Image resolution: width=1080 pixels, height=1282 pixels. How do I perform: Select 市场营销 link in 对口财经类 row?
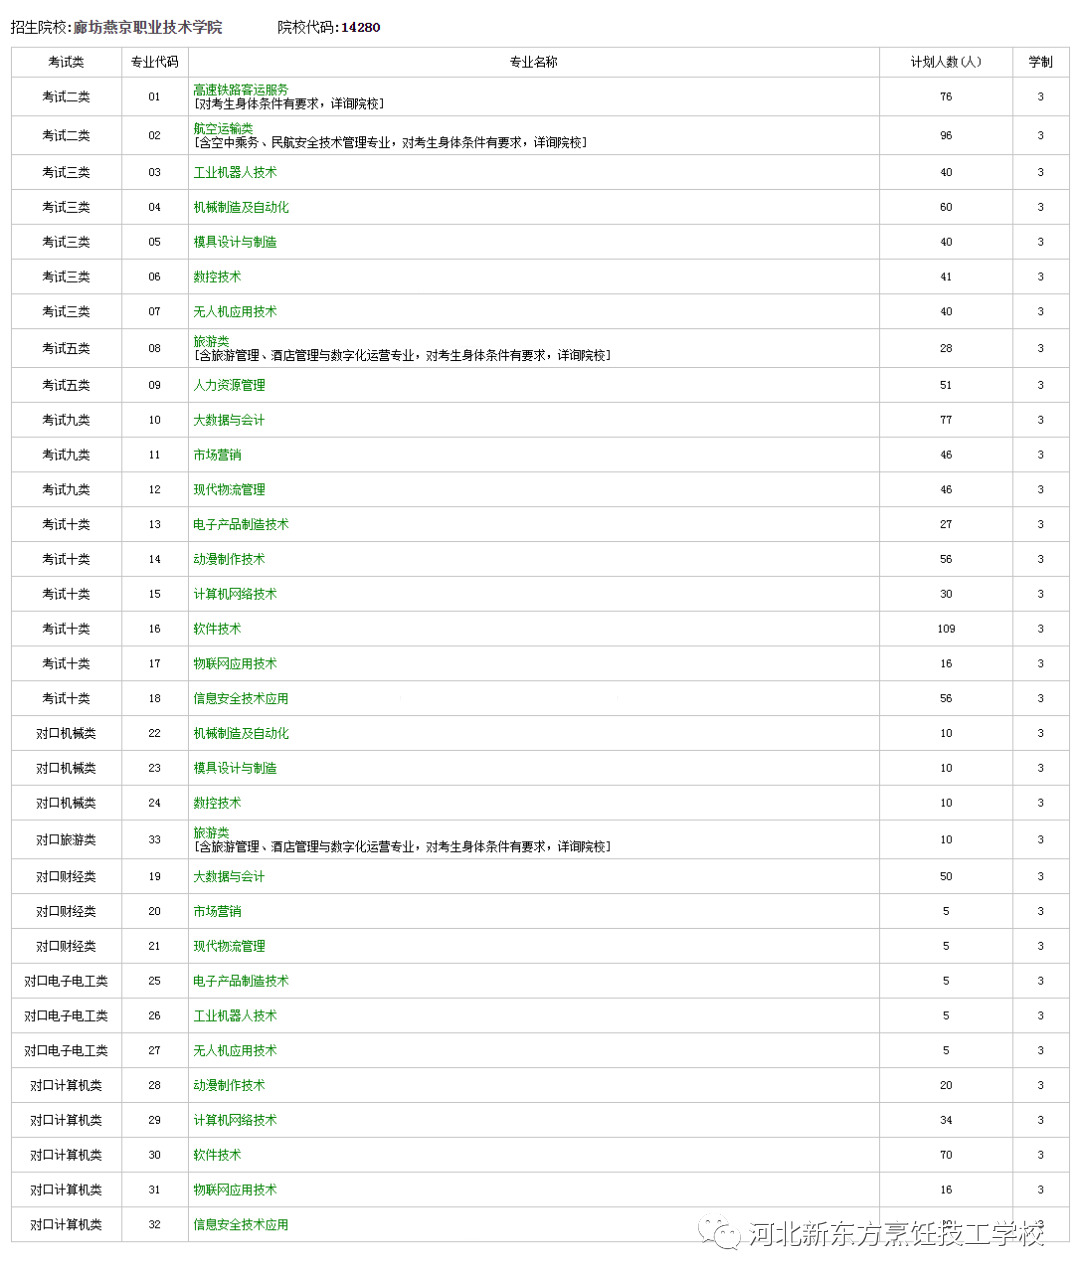click(217, 911)
